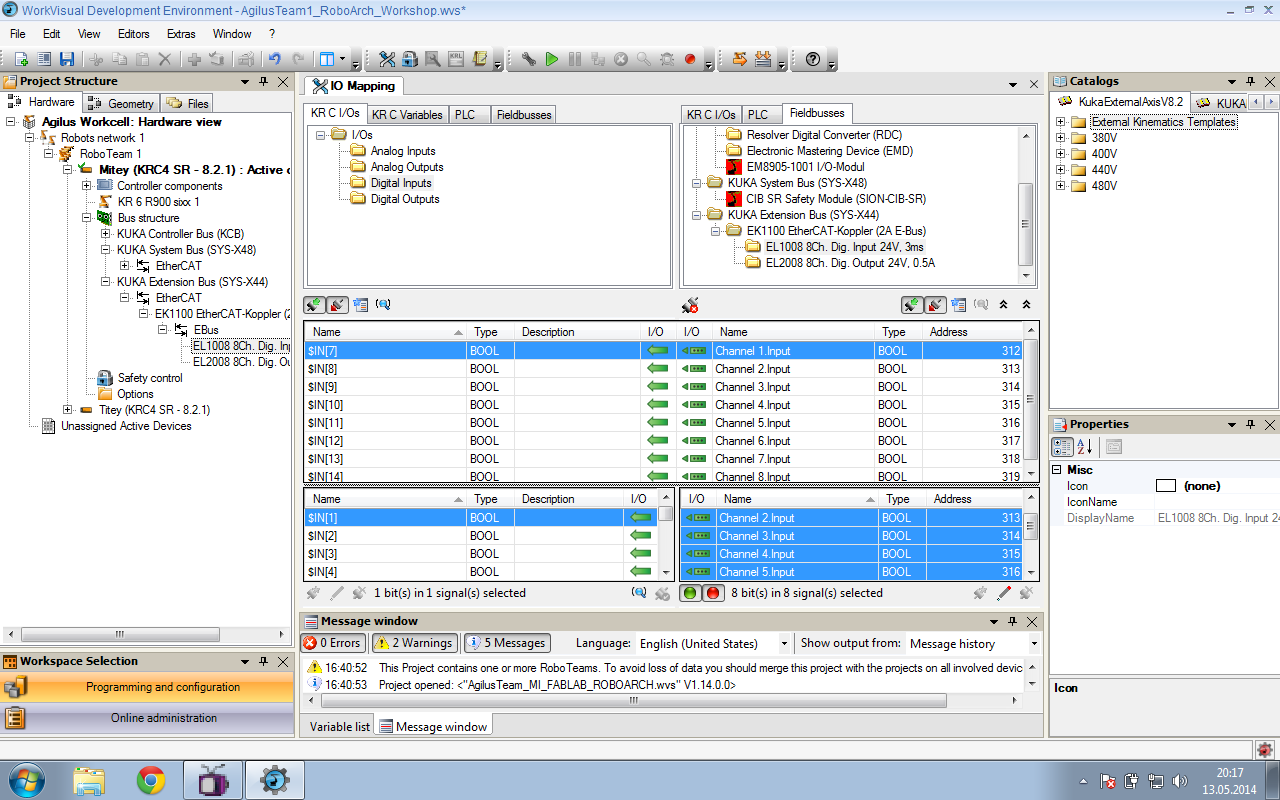Expand Titey (KRC4 SR - 8.2.1) node
Image resolution: width=1280 pixels, height=800 pixels.
(68, 410)
